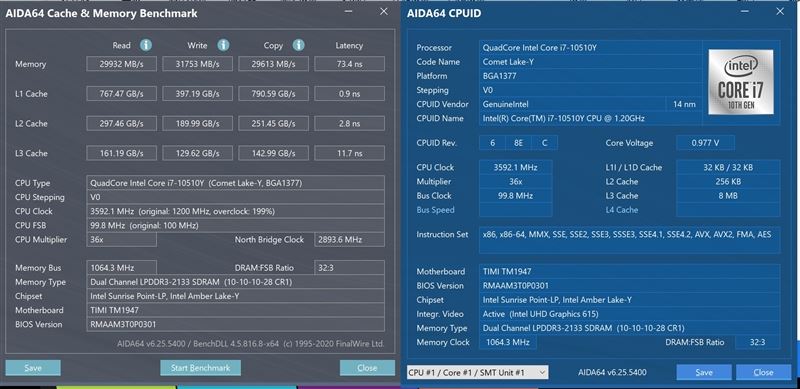
Task: Click Integr. Video value Intel UHD Graphics 615
Action: click(x=629, y=314)
